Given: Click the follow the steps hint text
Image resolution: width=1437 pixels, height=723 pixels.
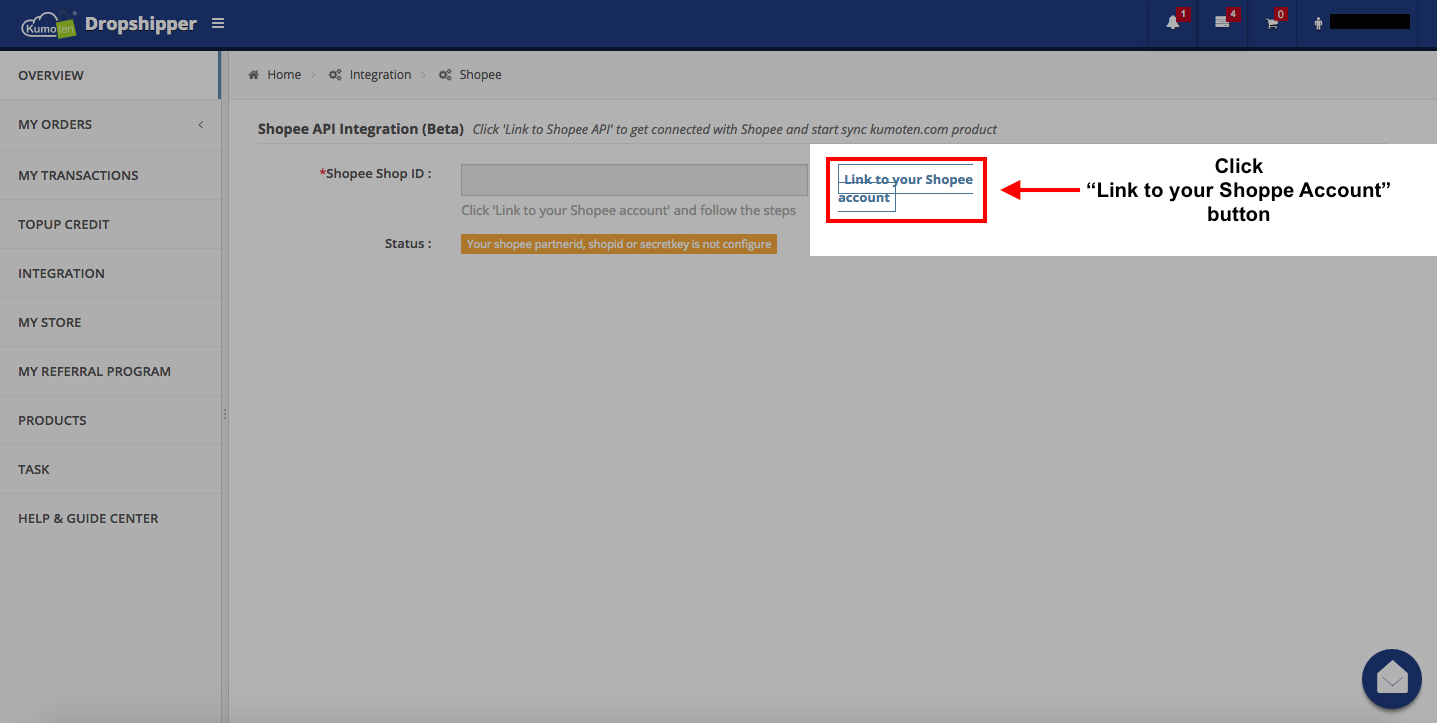Looking at the screenshot, I should click(x=629, y=211).
